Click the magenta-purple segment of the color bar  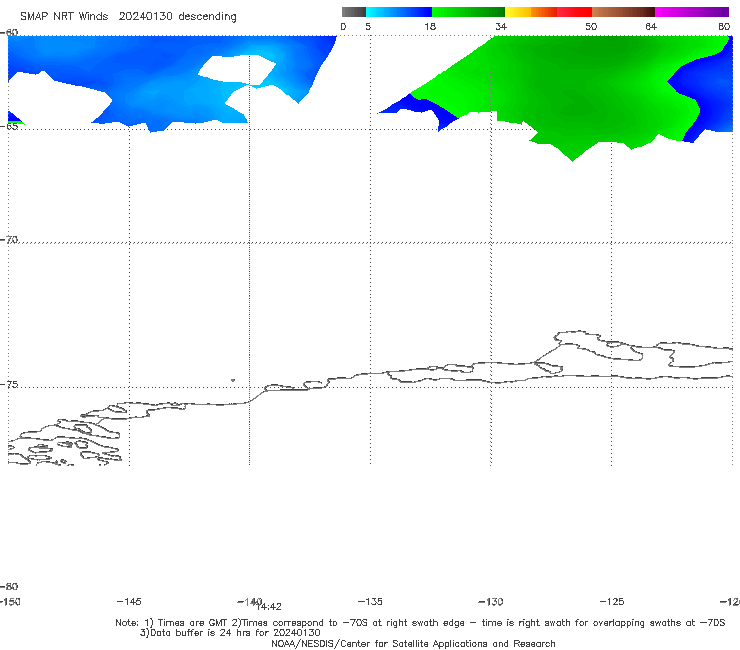pyautogui.click(x=692, y=12)
